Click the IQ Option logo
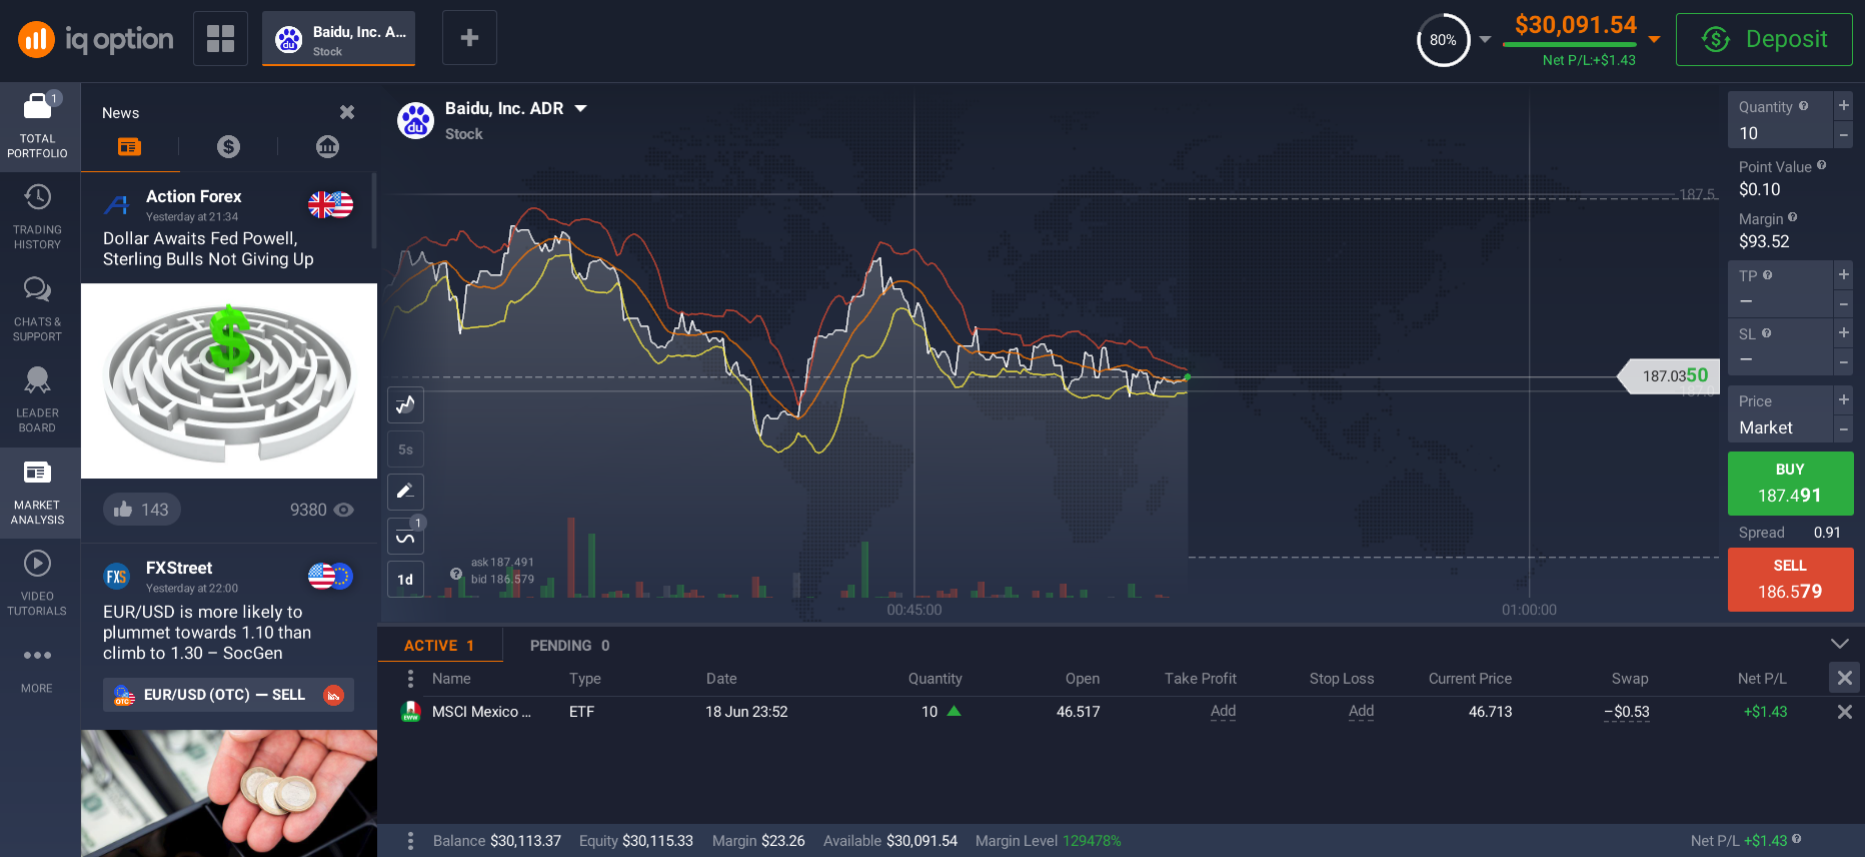Image resolution: width=1865 pixels, height=857 pixels. [96, 39]
